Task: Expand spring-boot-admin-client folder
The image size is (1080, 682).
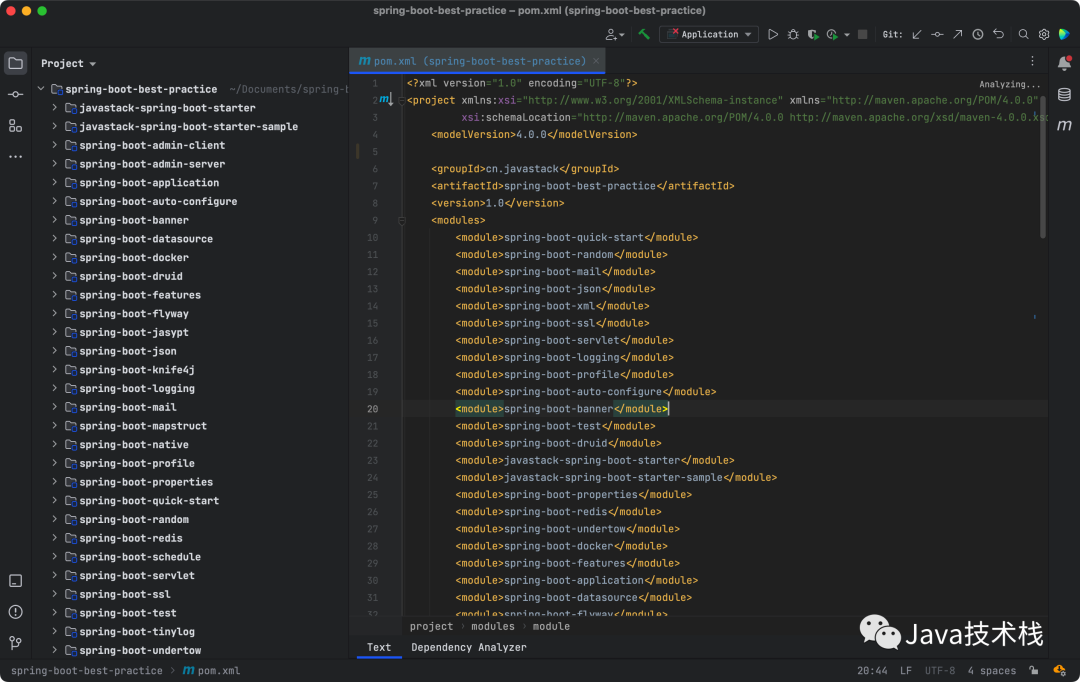Action: pos(54,145)
